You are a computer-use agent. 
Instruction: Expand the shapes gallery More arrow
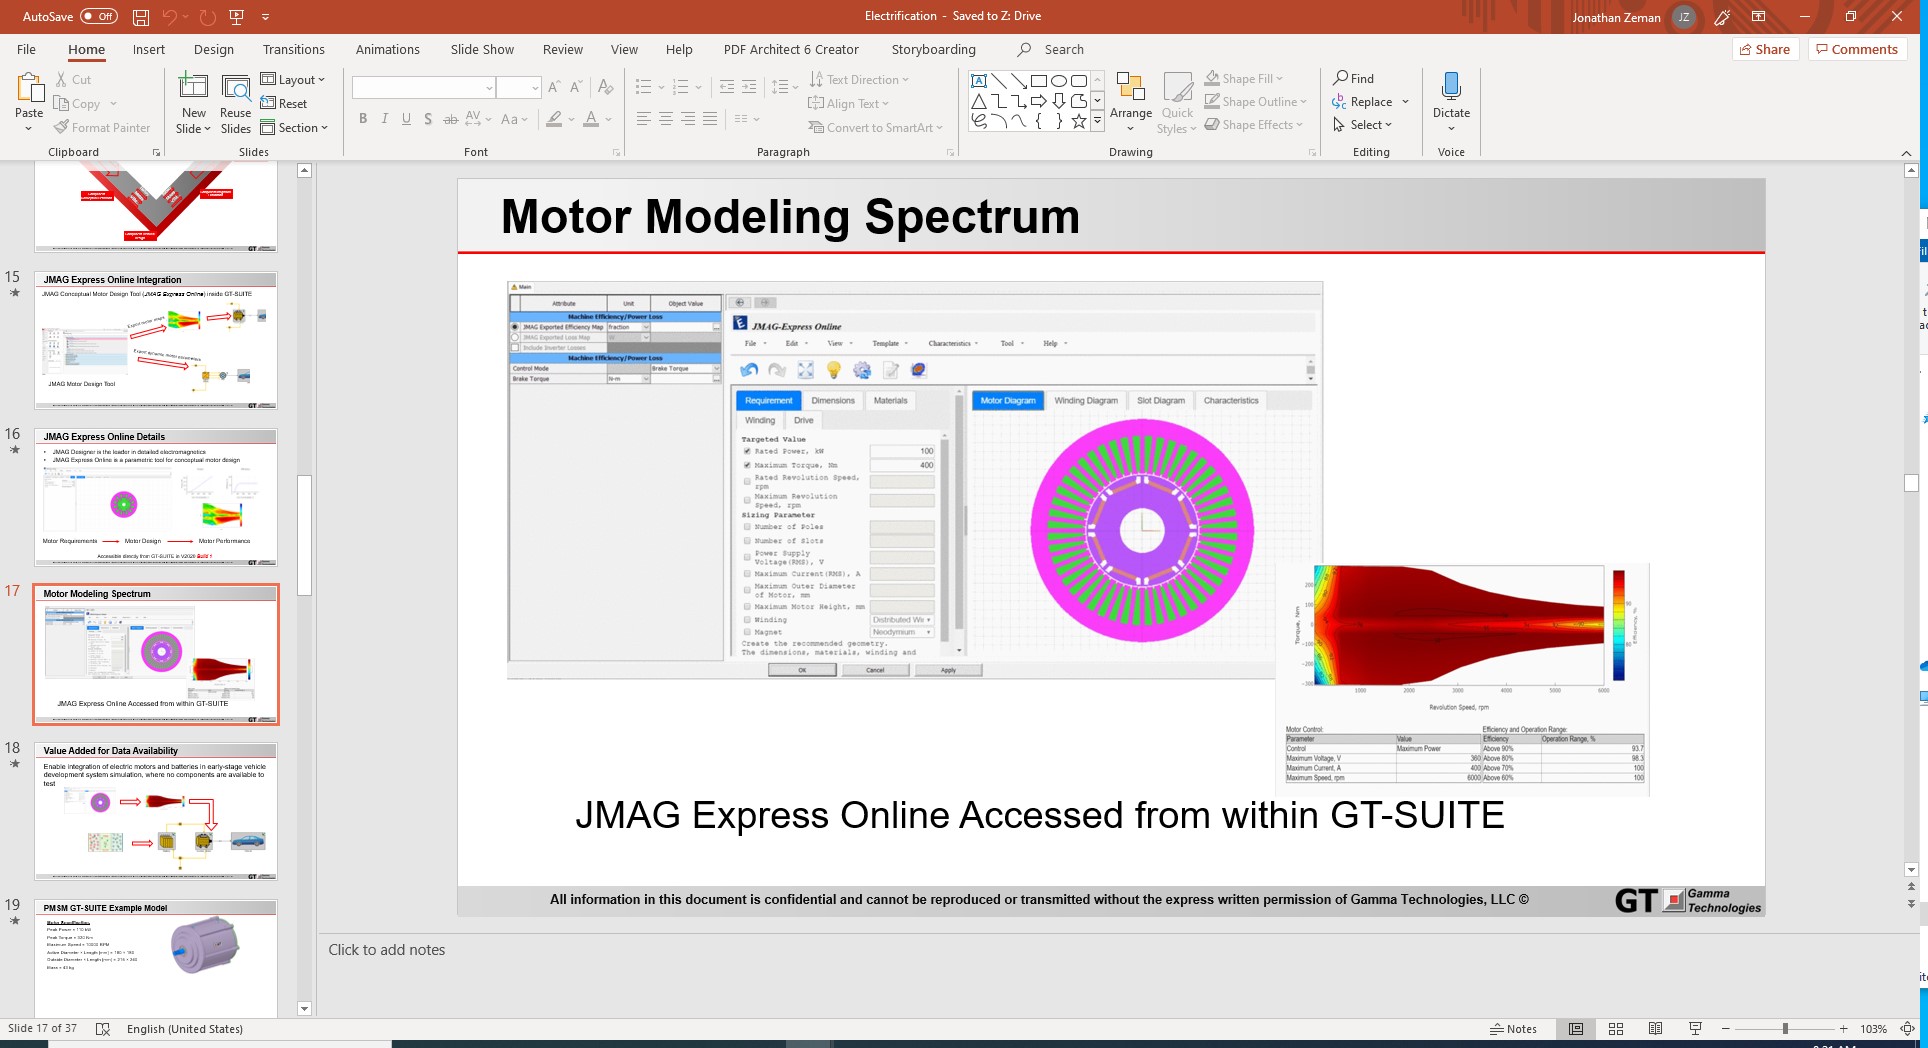coord(1097,122)
